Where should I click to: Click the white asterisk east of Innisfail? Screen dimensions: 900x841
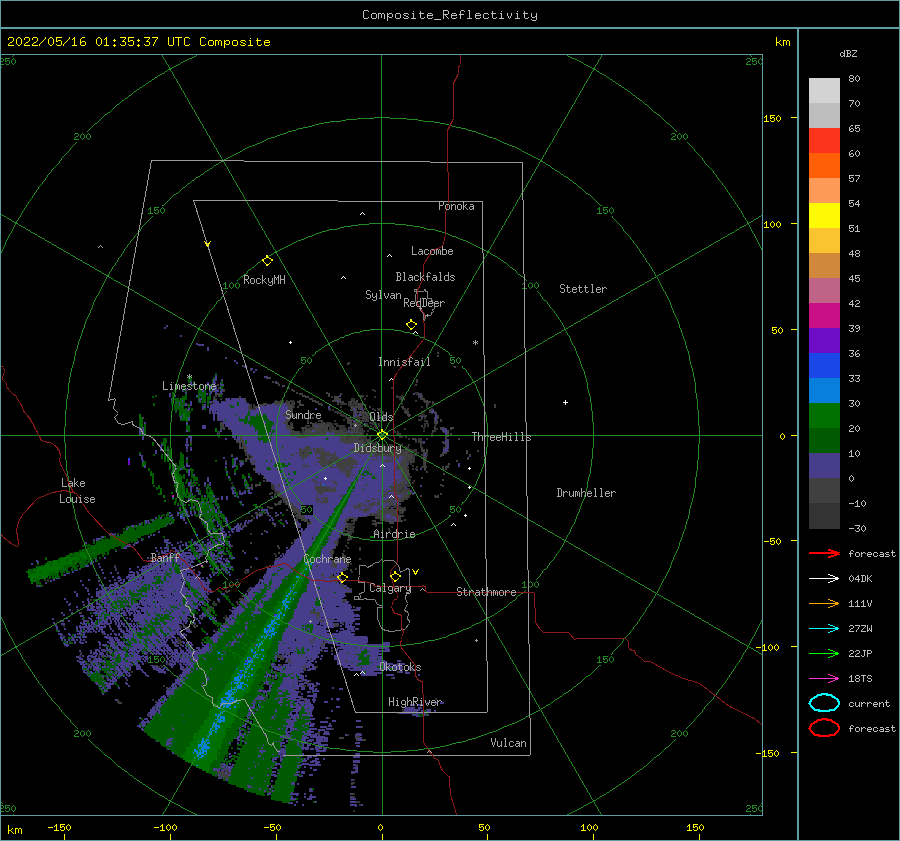(475, 343)
